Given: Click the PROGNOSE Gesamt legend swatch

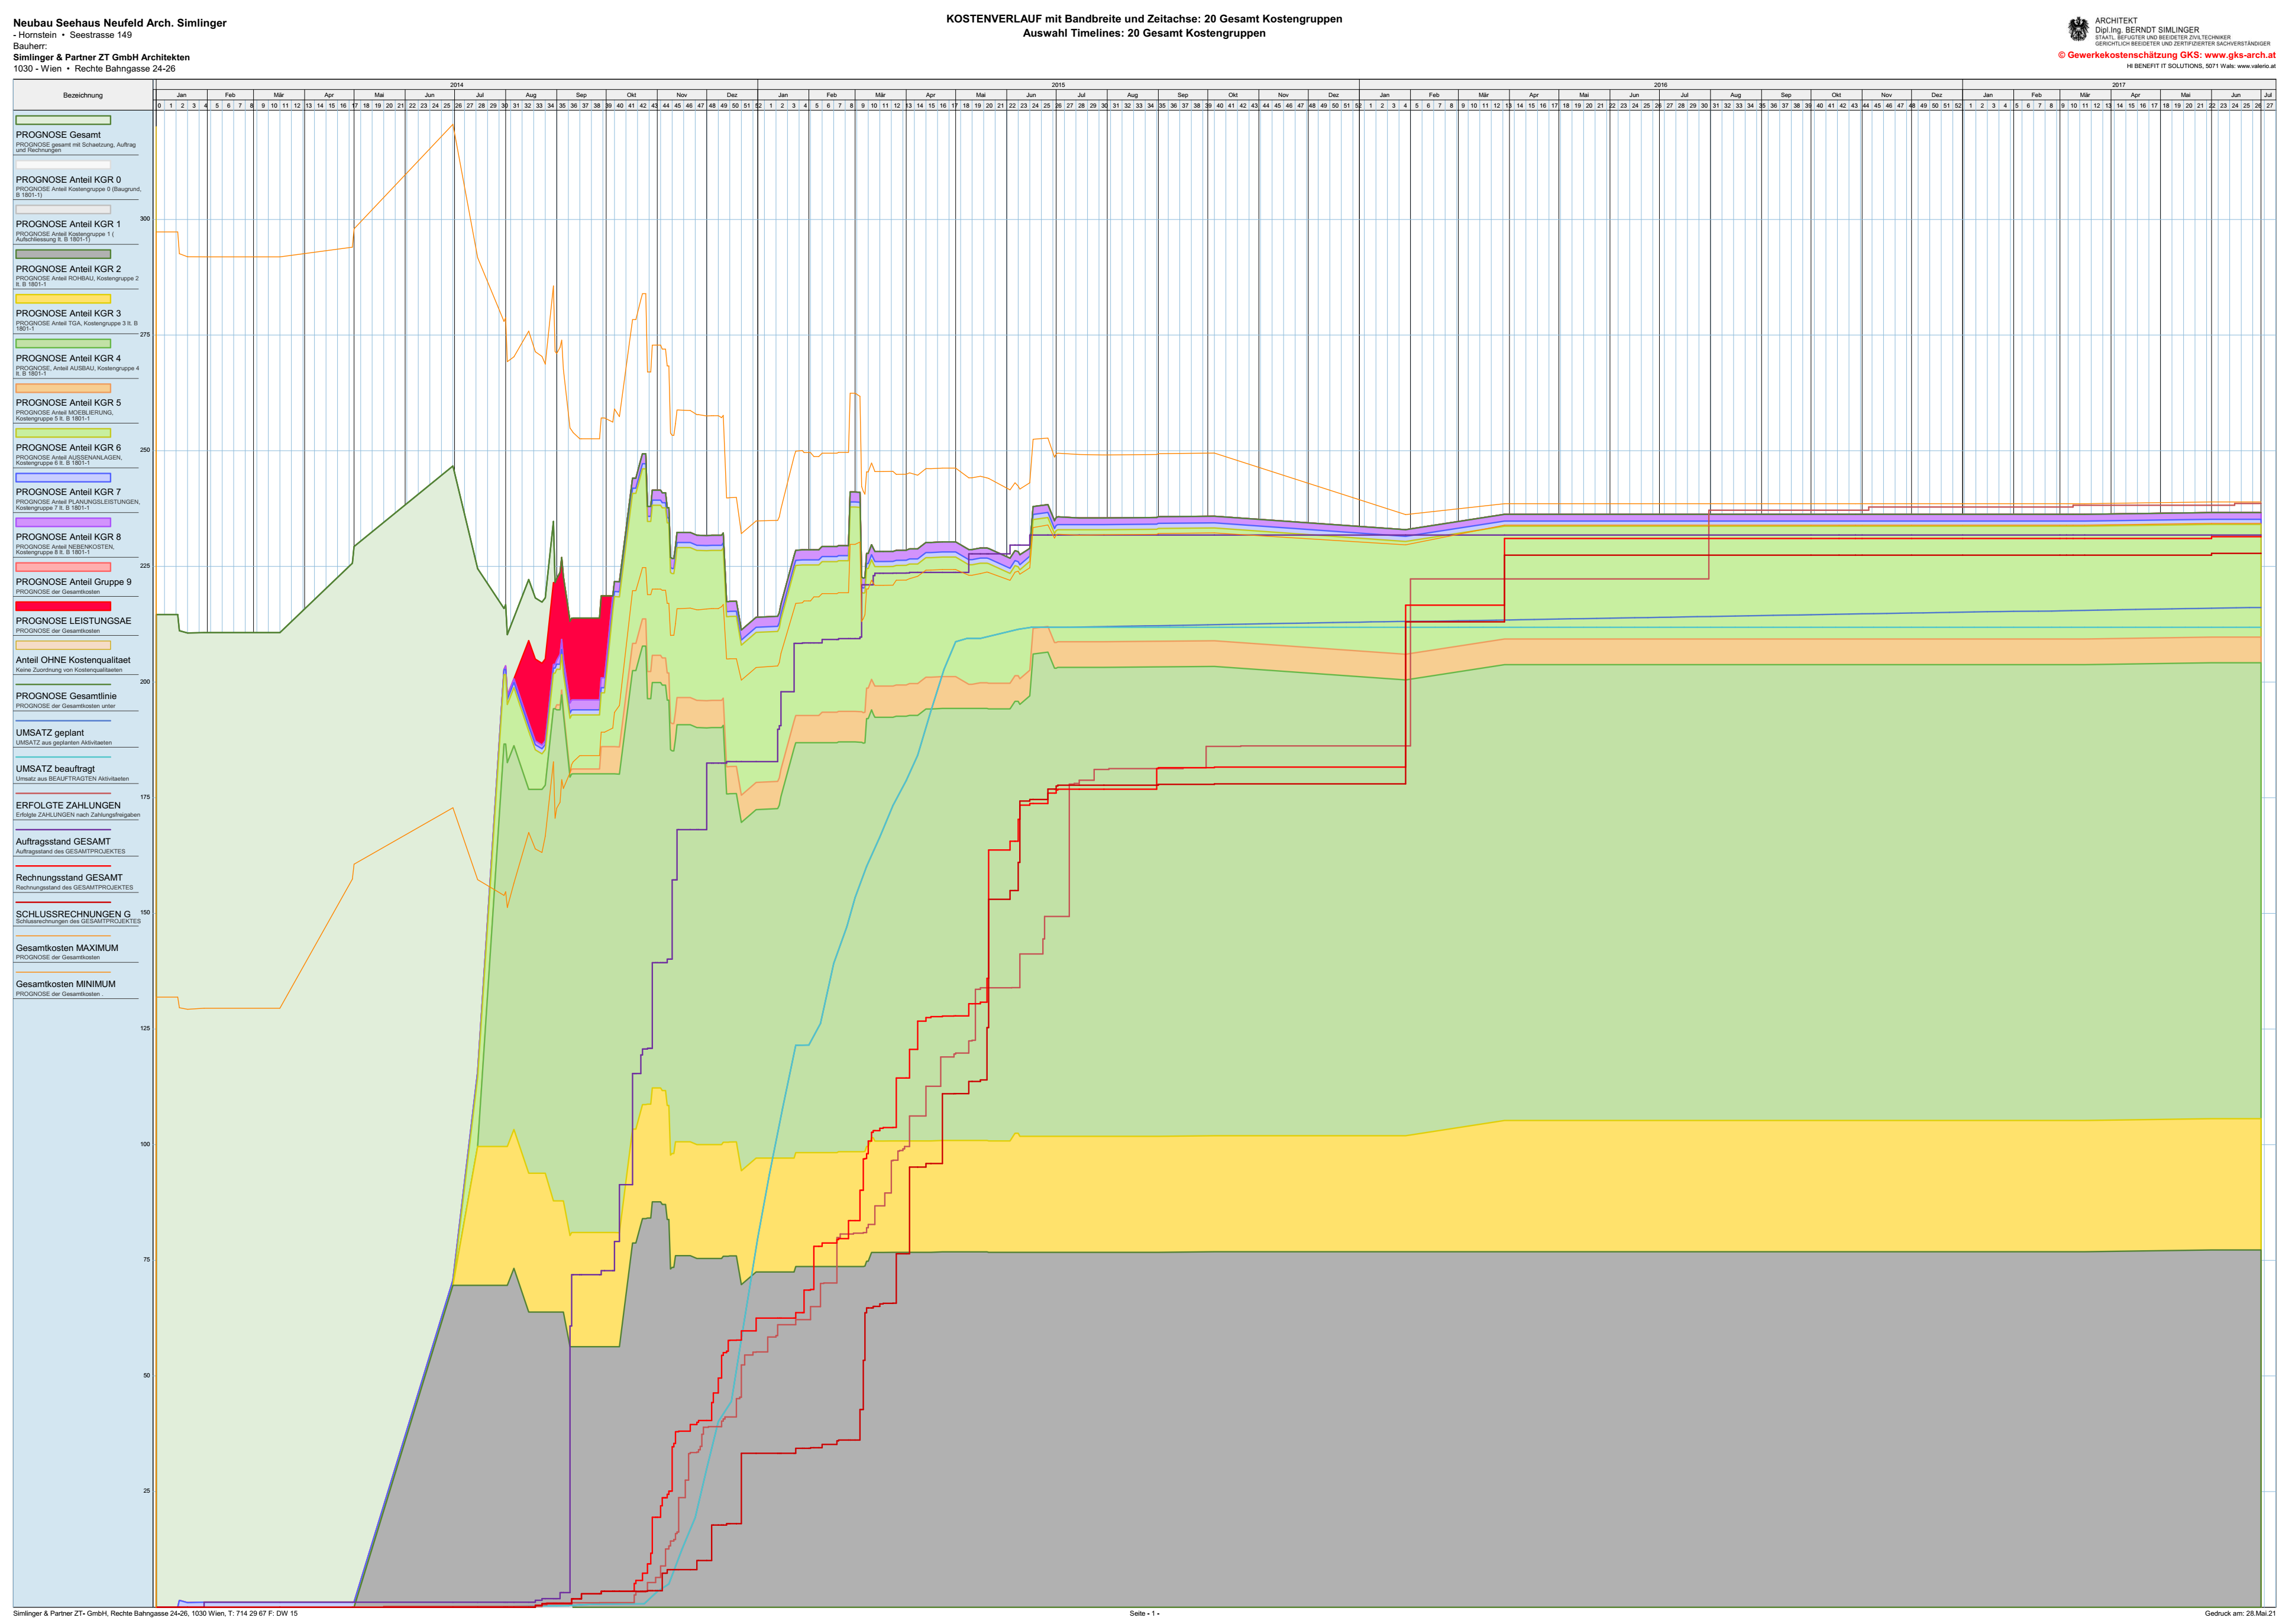Looking at the screenshot, I should pos(63,120).
